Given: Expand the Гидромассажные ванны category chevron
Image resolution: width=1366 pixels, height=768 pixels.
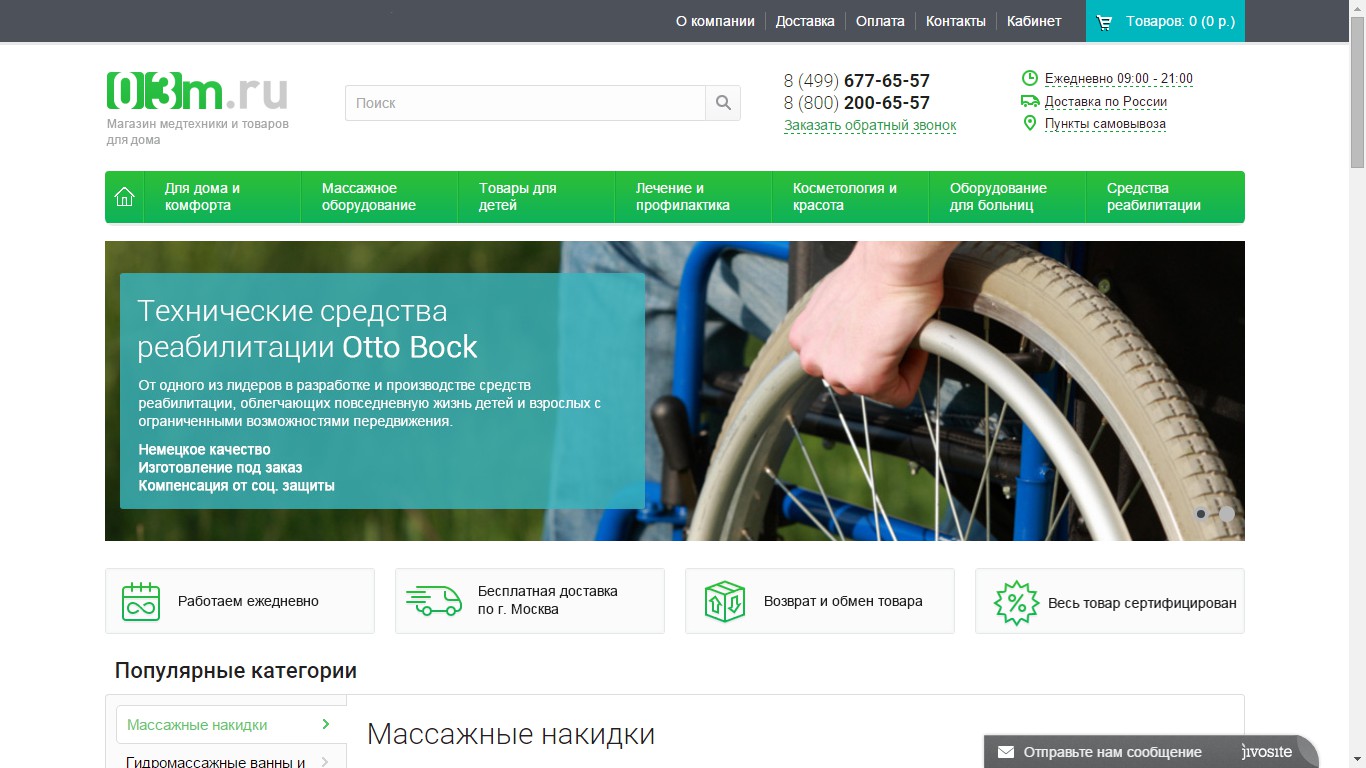Looking at the screenshot, I should (326, 762).
